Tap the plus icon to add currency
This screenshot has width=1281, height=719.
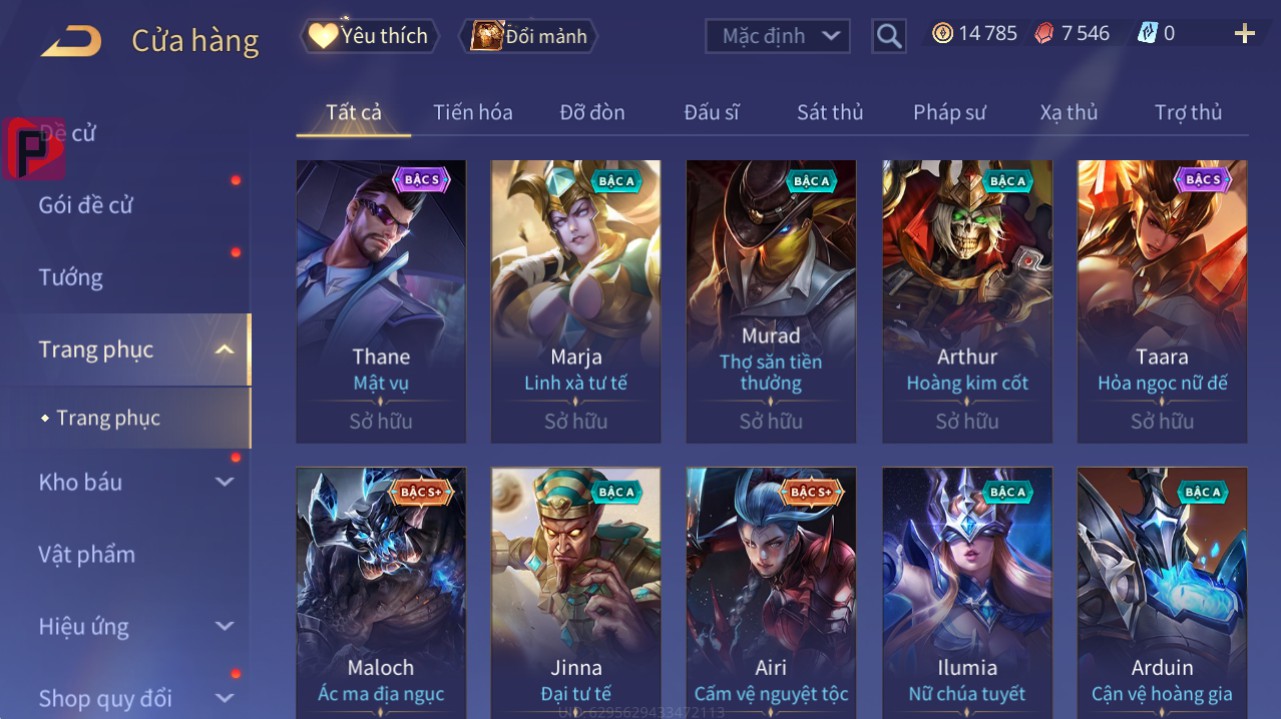[1244, 35]
